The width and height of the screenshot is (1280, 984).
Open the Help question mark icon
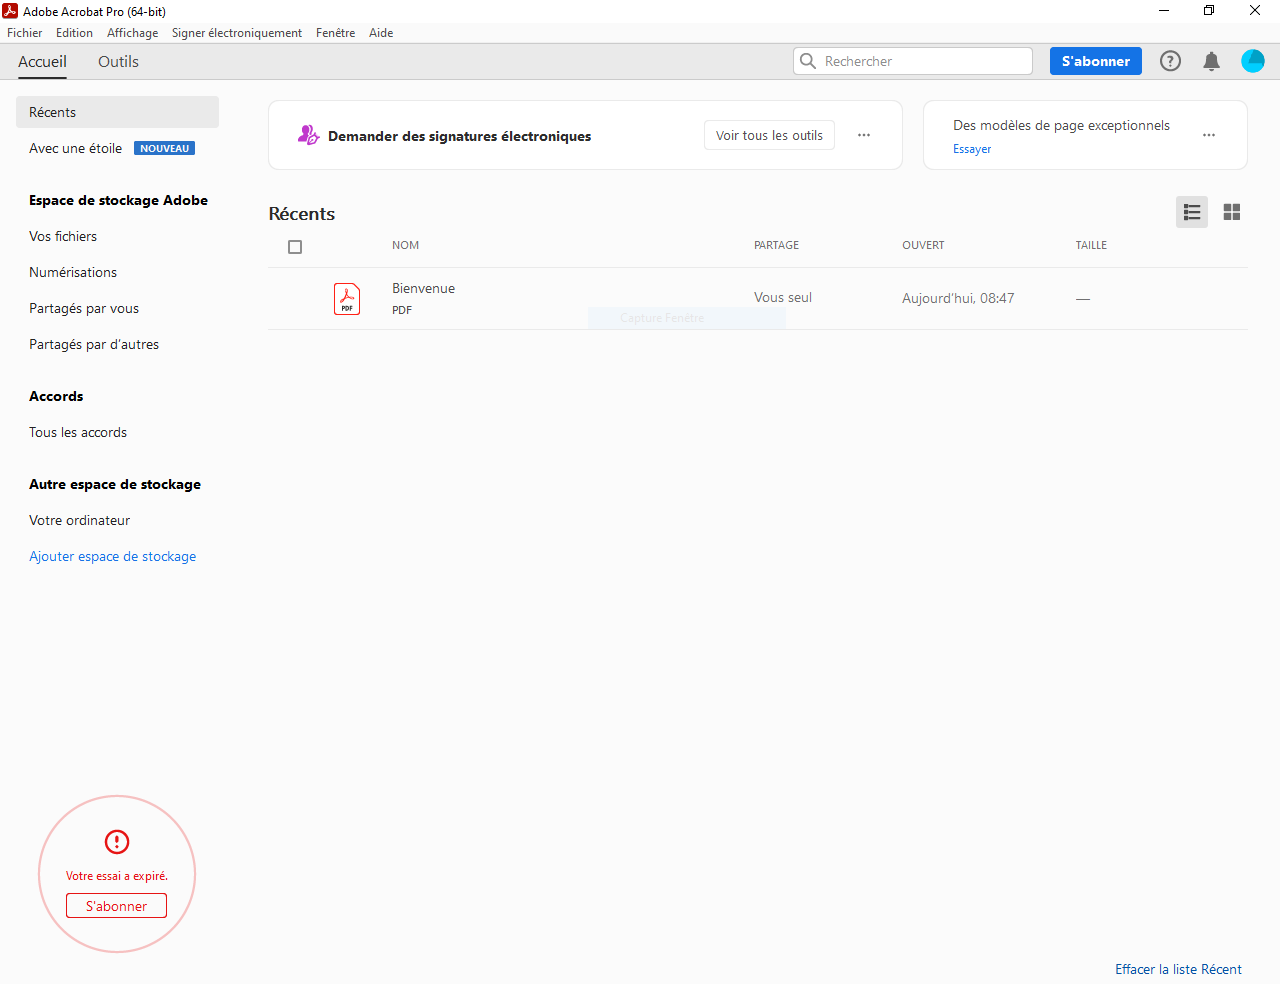1170,61
